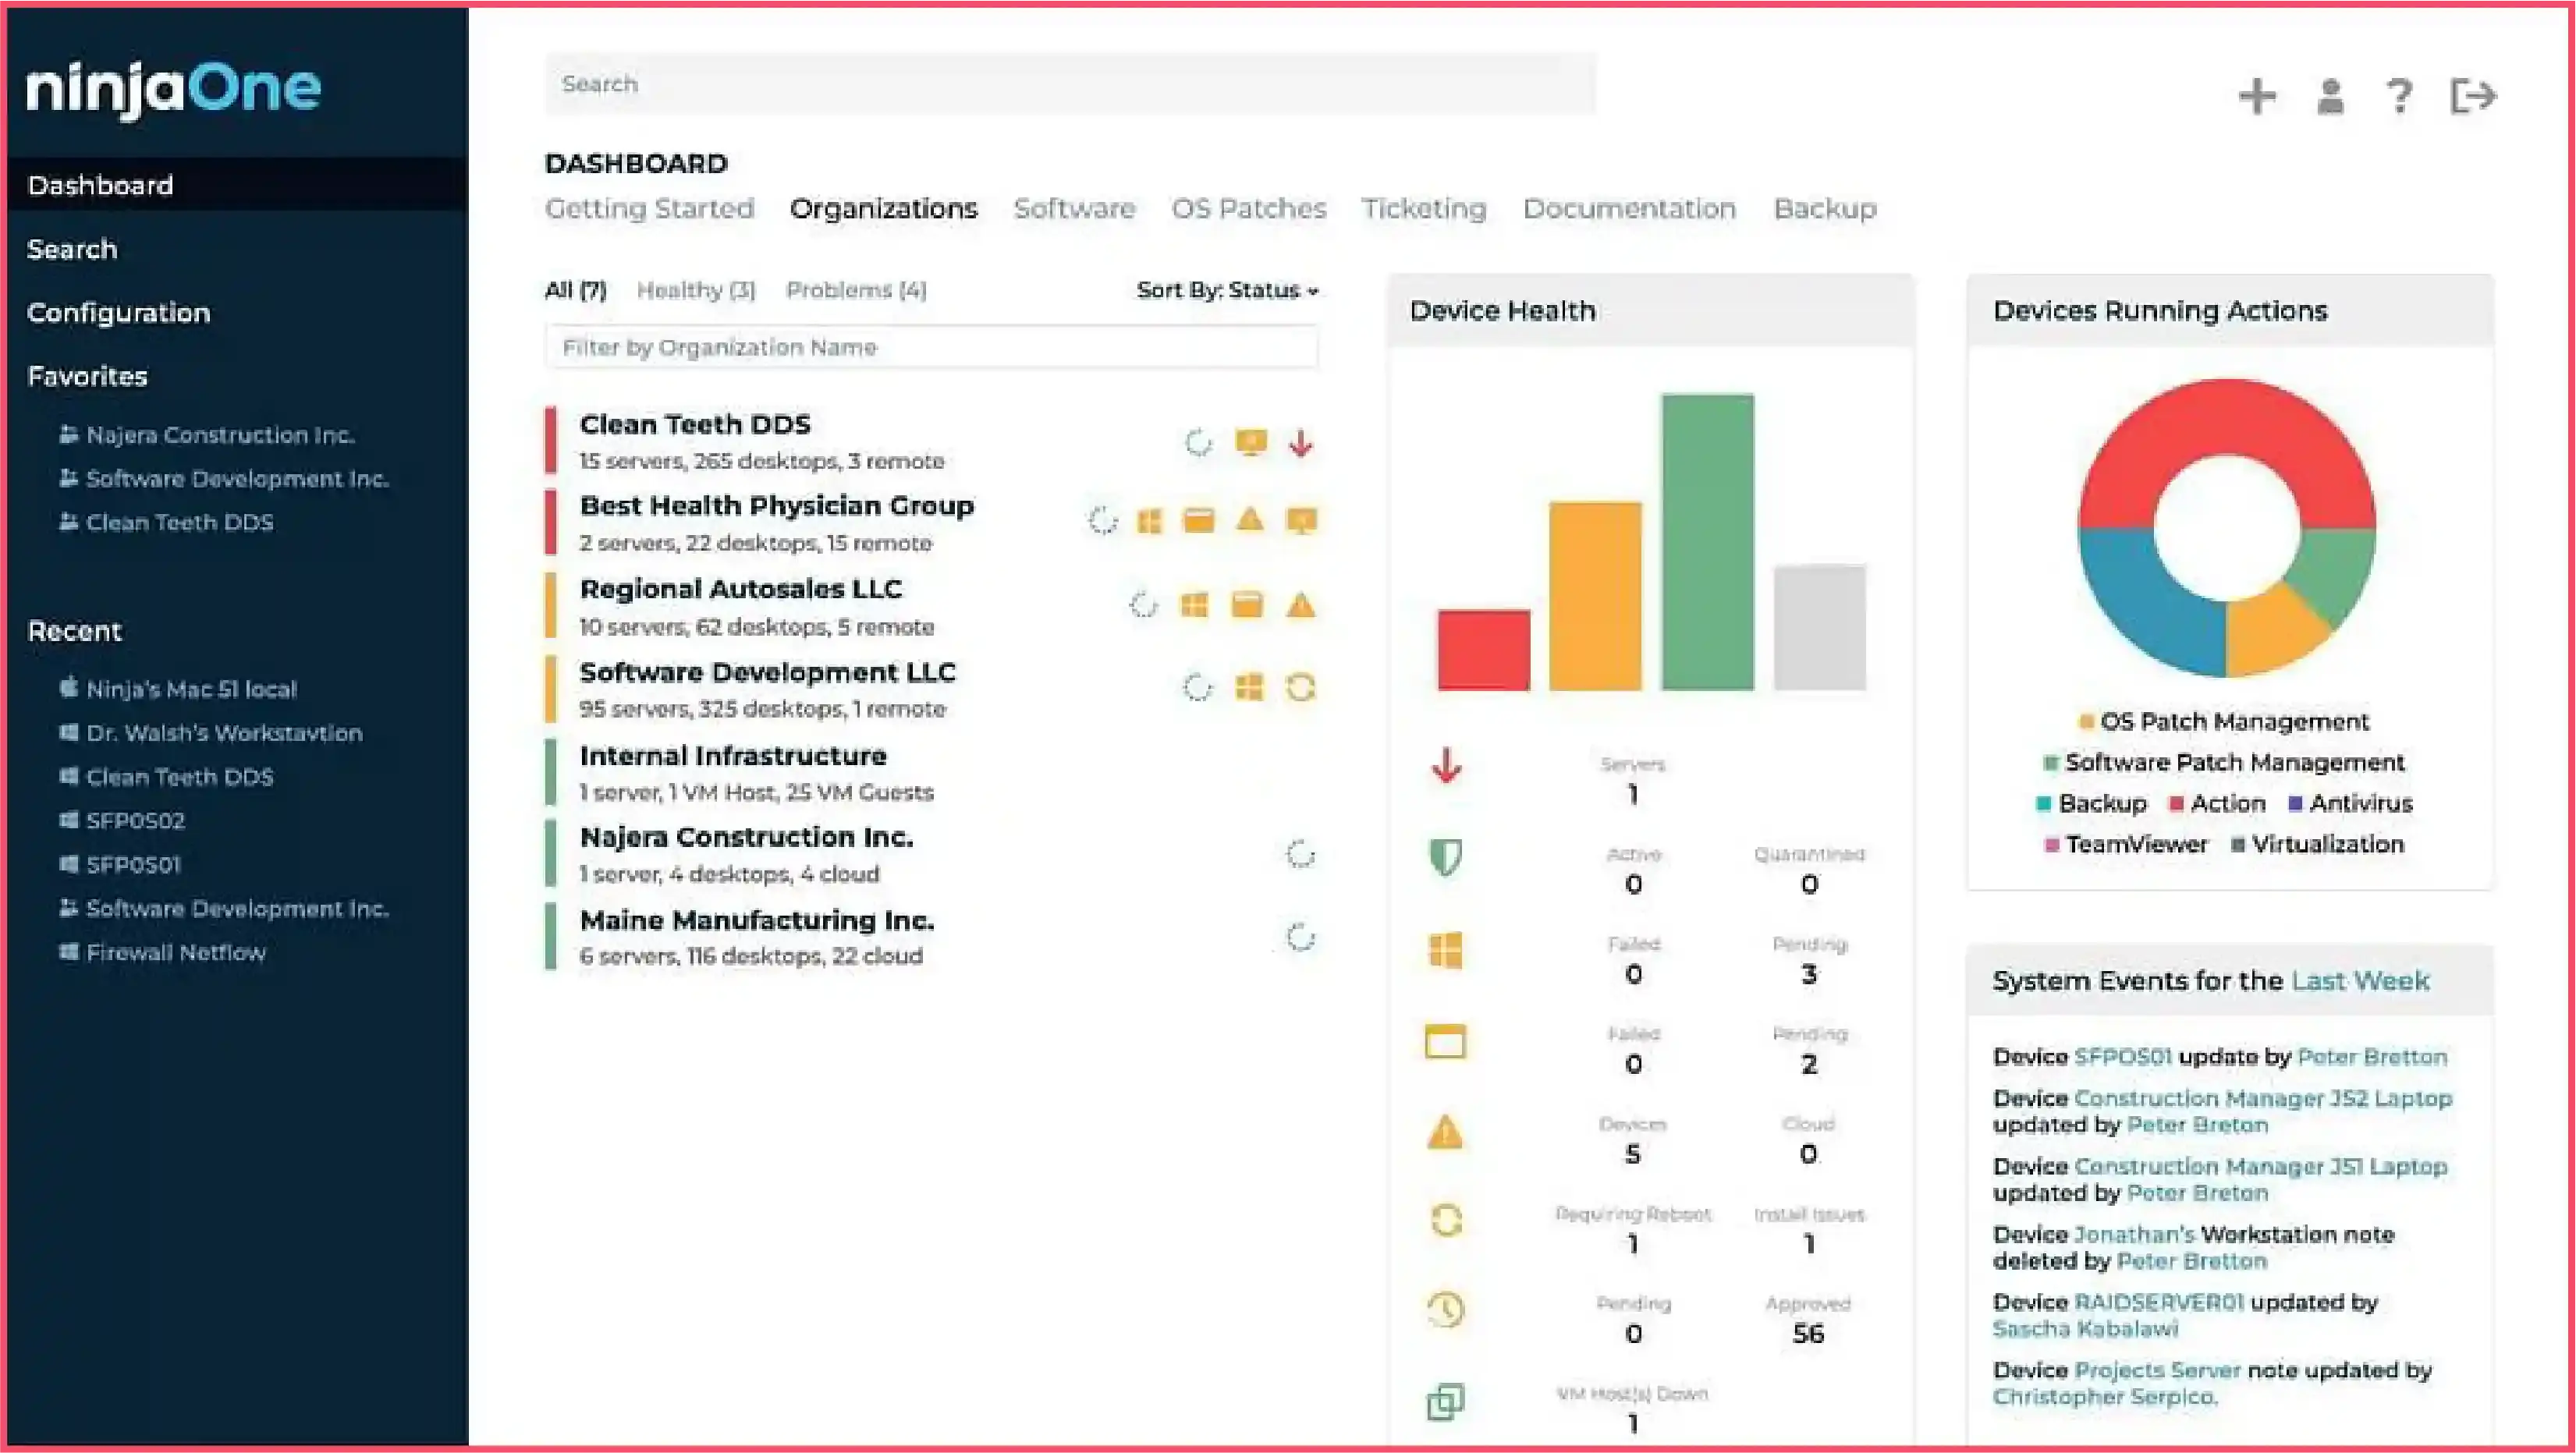Click the red down arrow on Clean Teeth DDS row
This screenshot has width=2576, height=1453.
[x=1300, y=442]
